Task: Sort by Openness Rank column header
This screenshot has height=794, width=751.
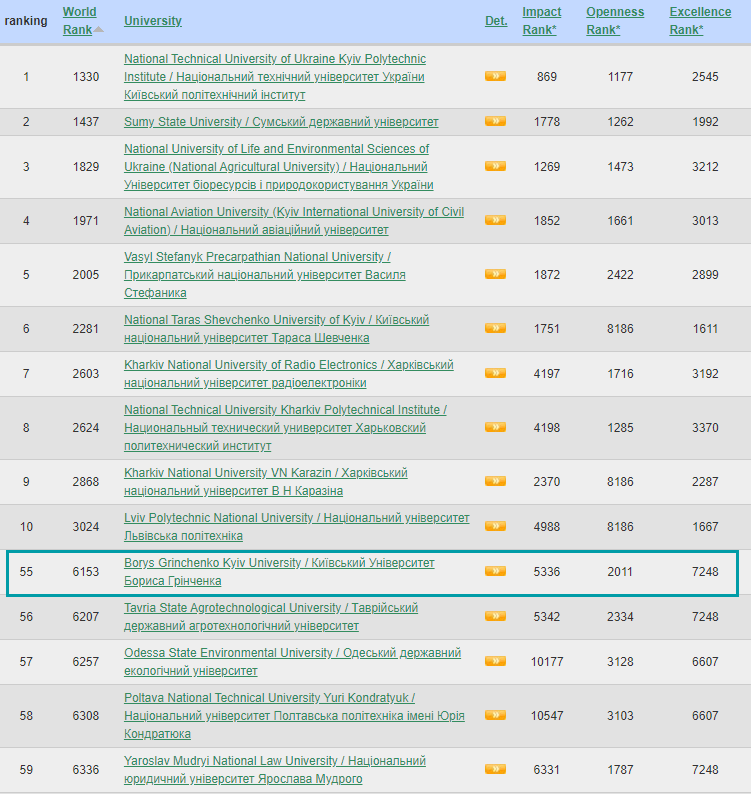Action: [615, 21]
